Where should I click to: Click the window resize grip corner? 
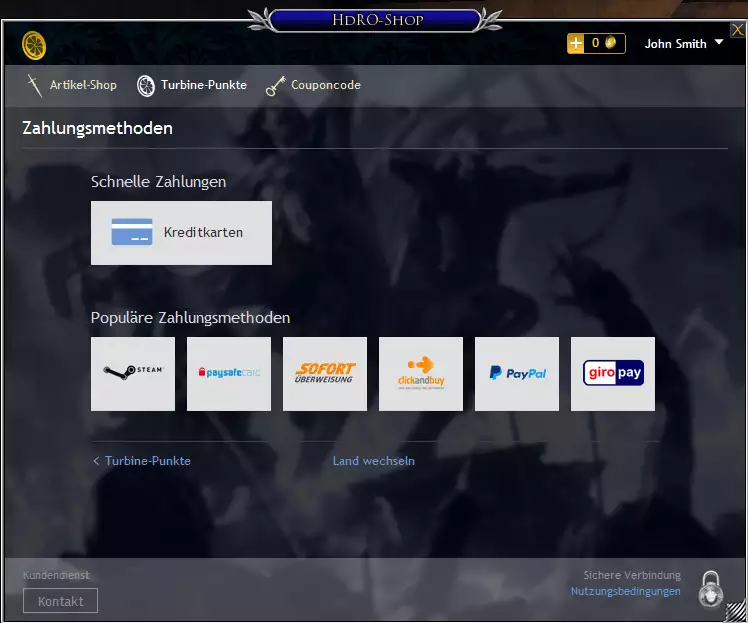(736, 613)
